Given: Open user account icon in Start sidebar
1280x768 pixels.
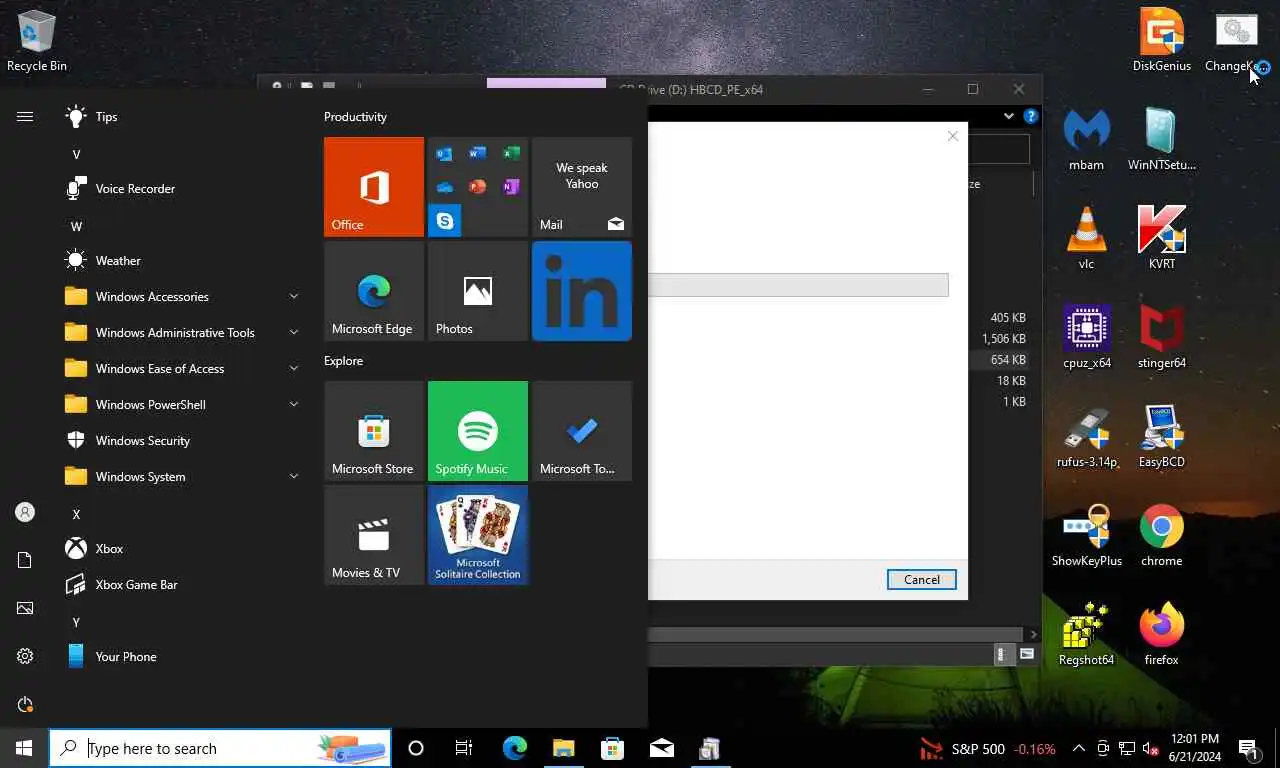Looking at the screenshot, I should coord(25,512).
